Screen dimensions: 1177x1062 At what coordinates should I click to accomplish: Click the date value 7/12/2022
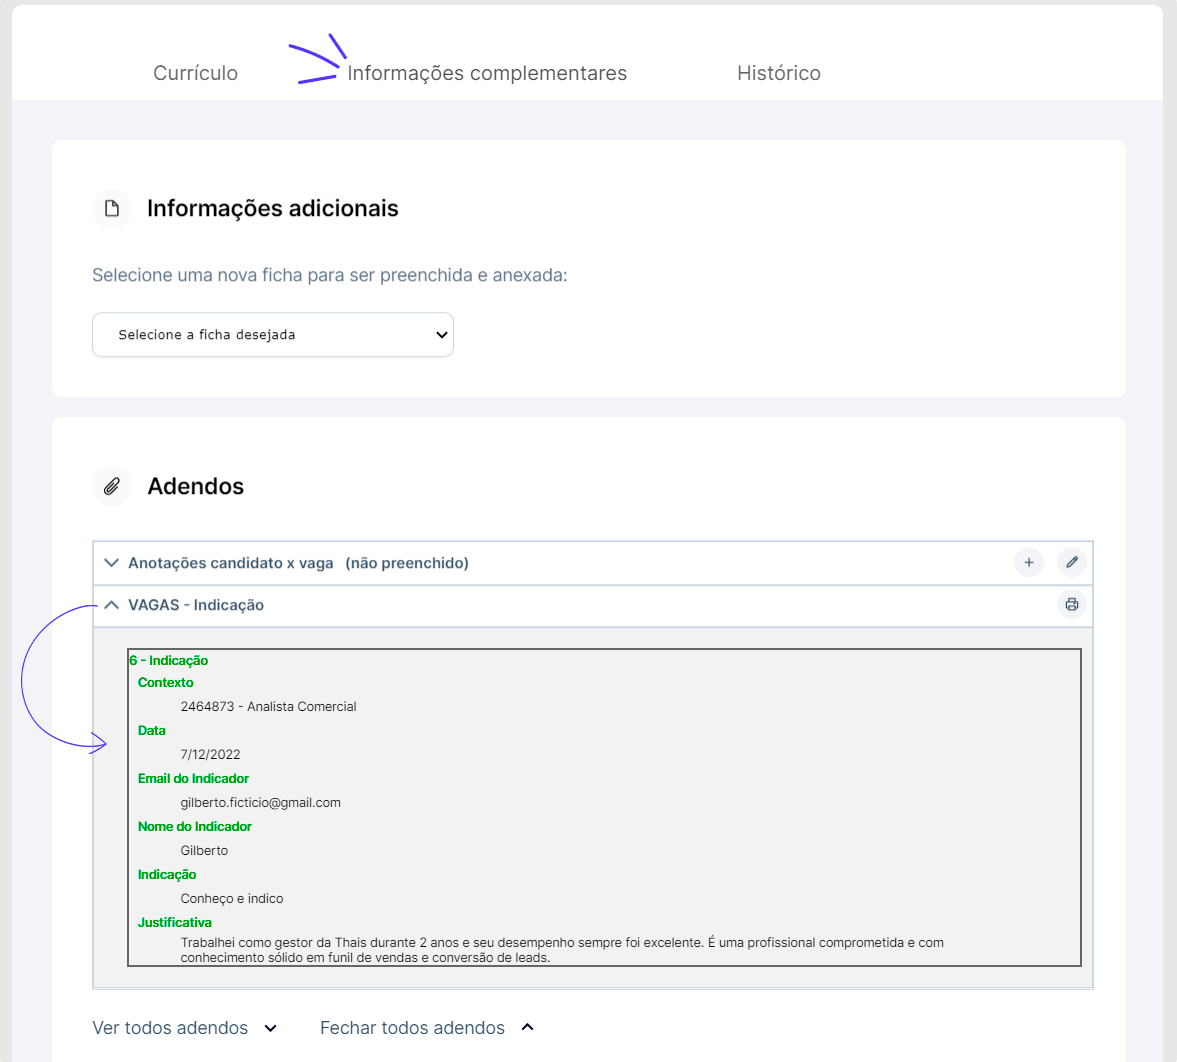pyautogui.click(x=210, y=754)
